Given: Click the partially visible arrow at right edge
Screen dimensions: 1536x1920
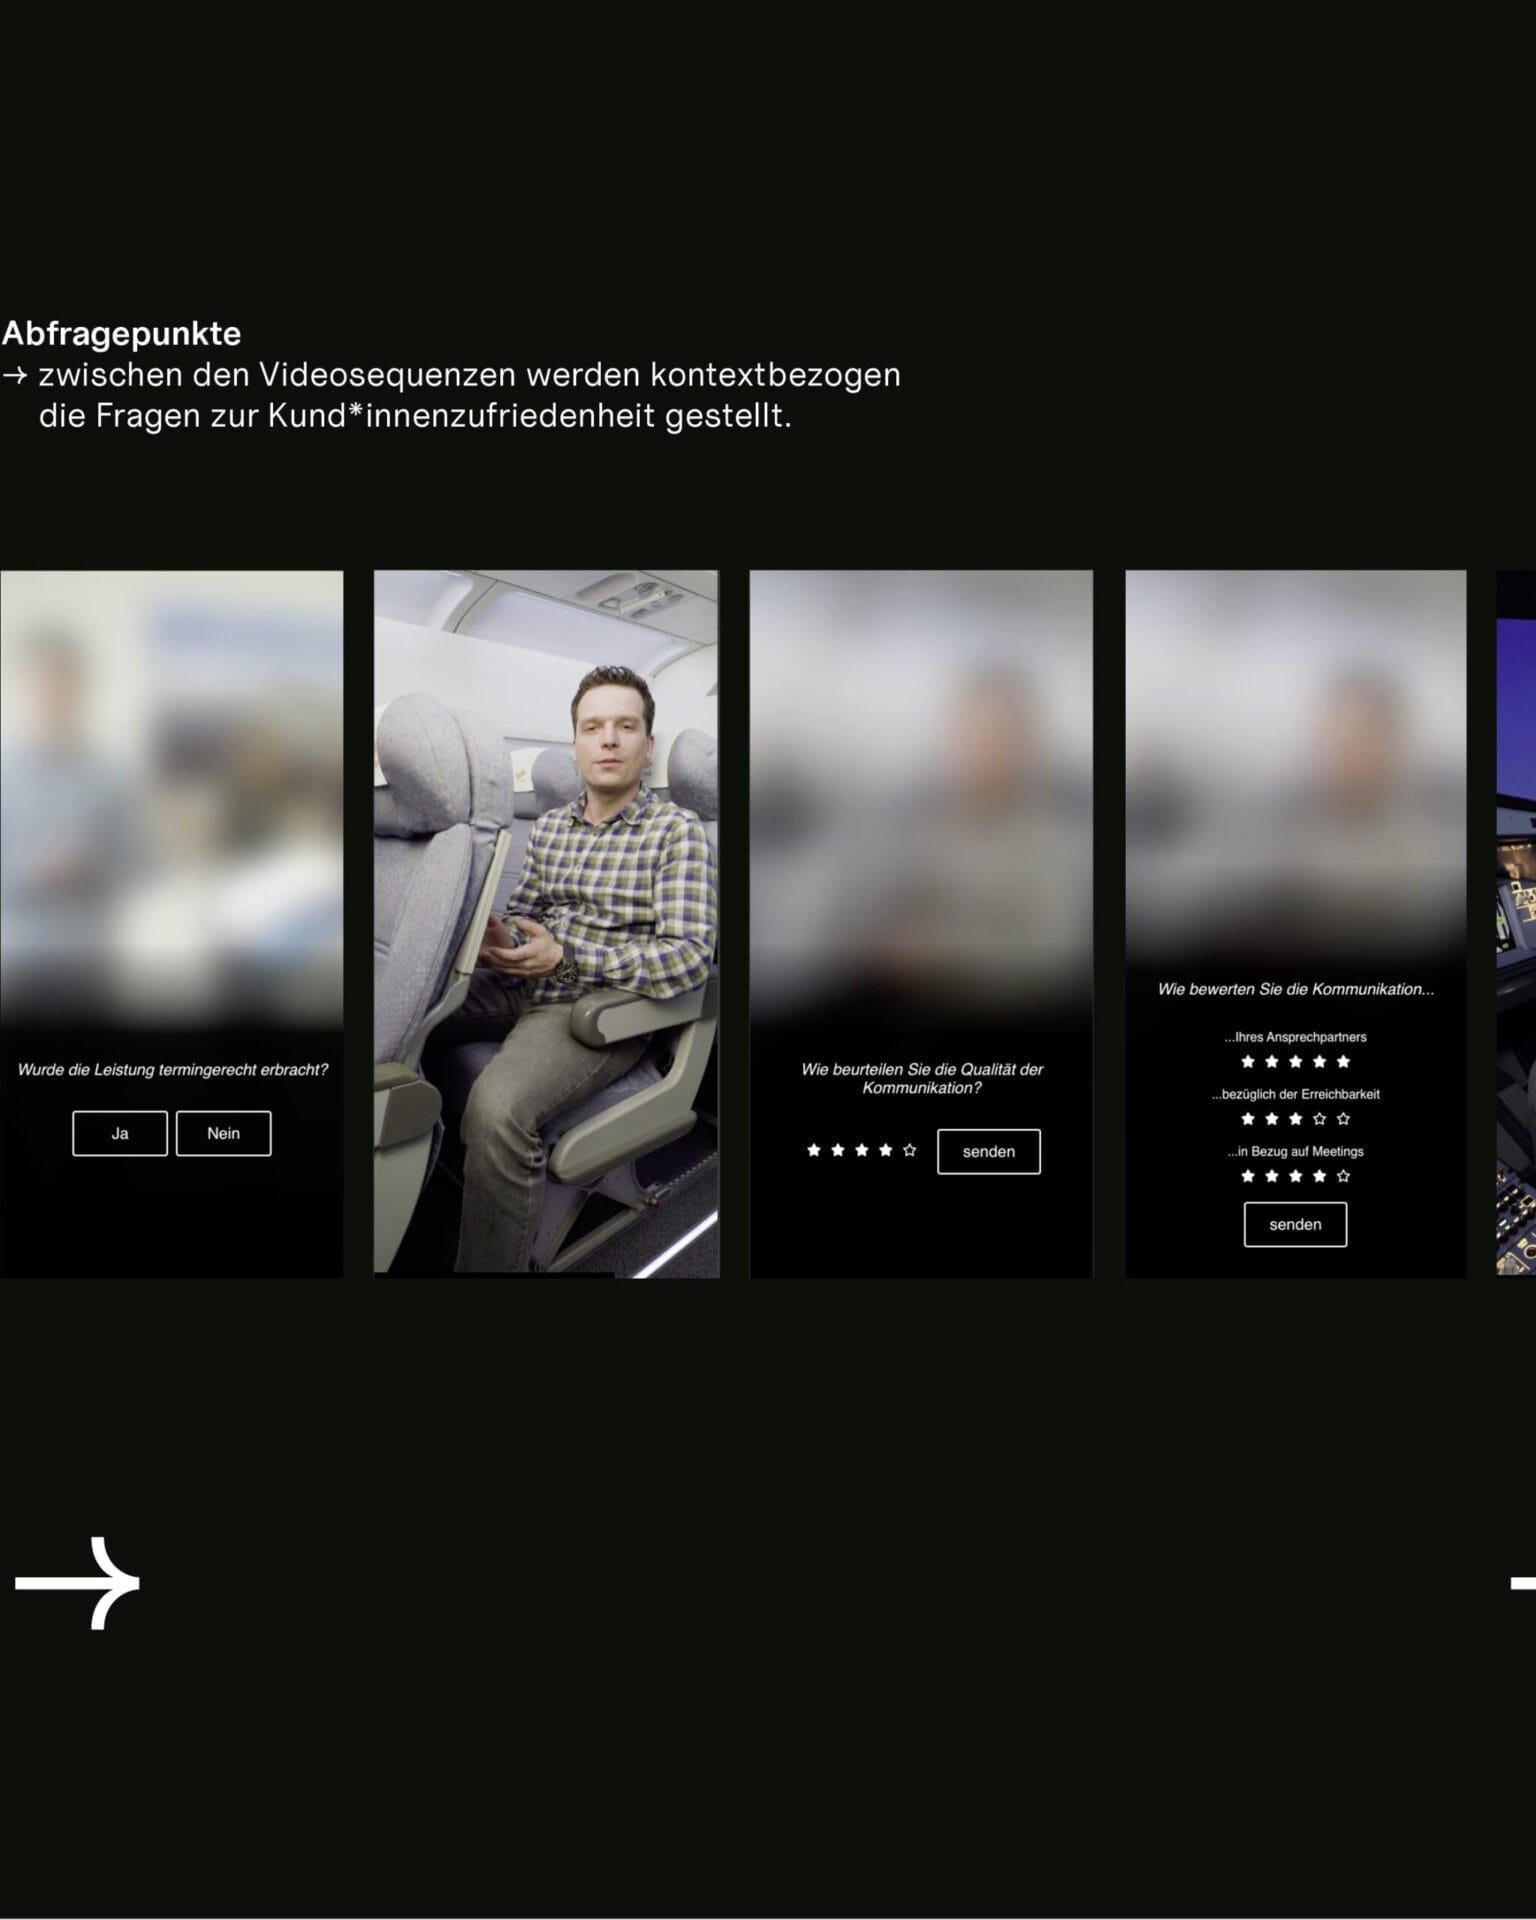Looking at the screenshot, I should point(1523,1583).
